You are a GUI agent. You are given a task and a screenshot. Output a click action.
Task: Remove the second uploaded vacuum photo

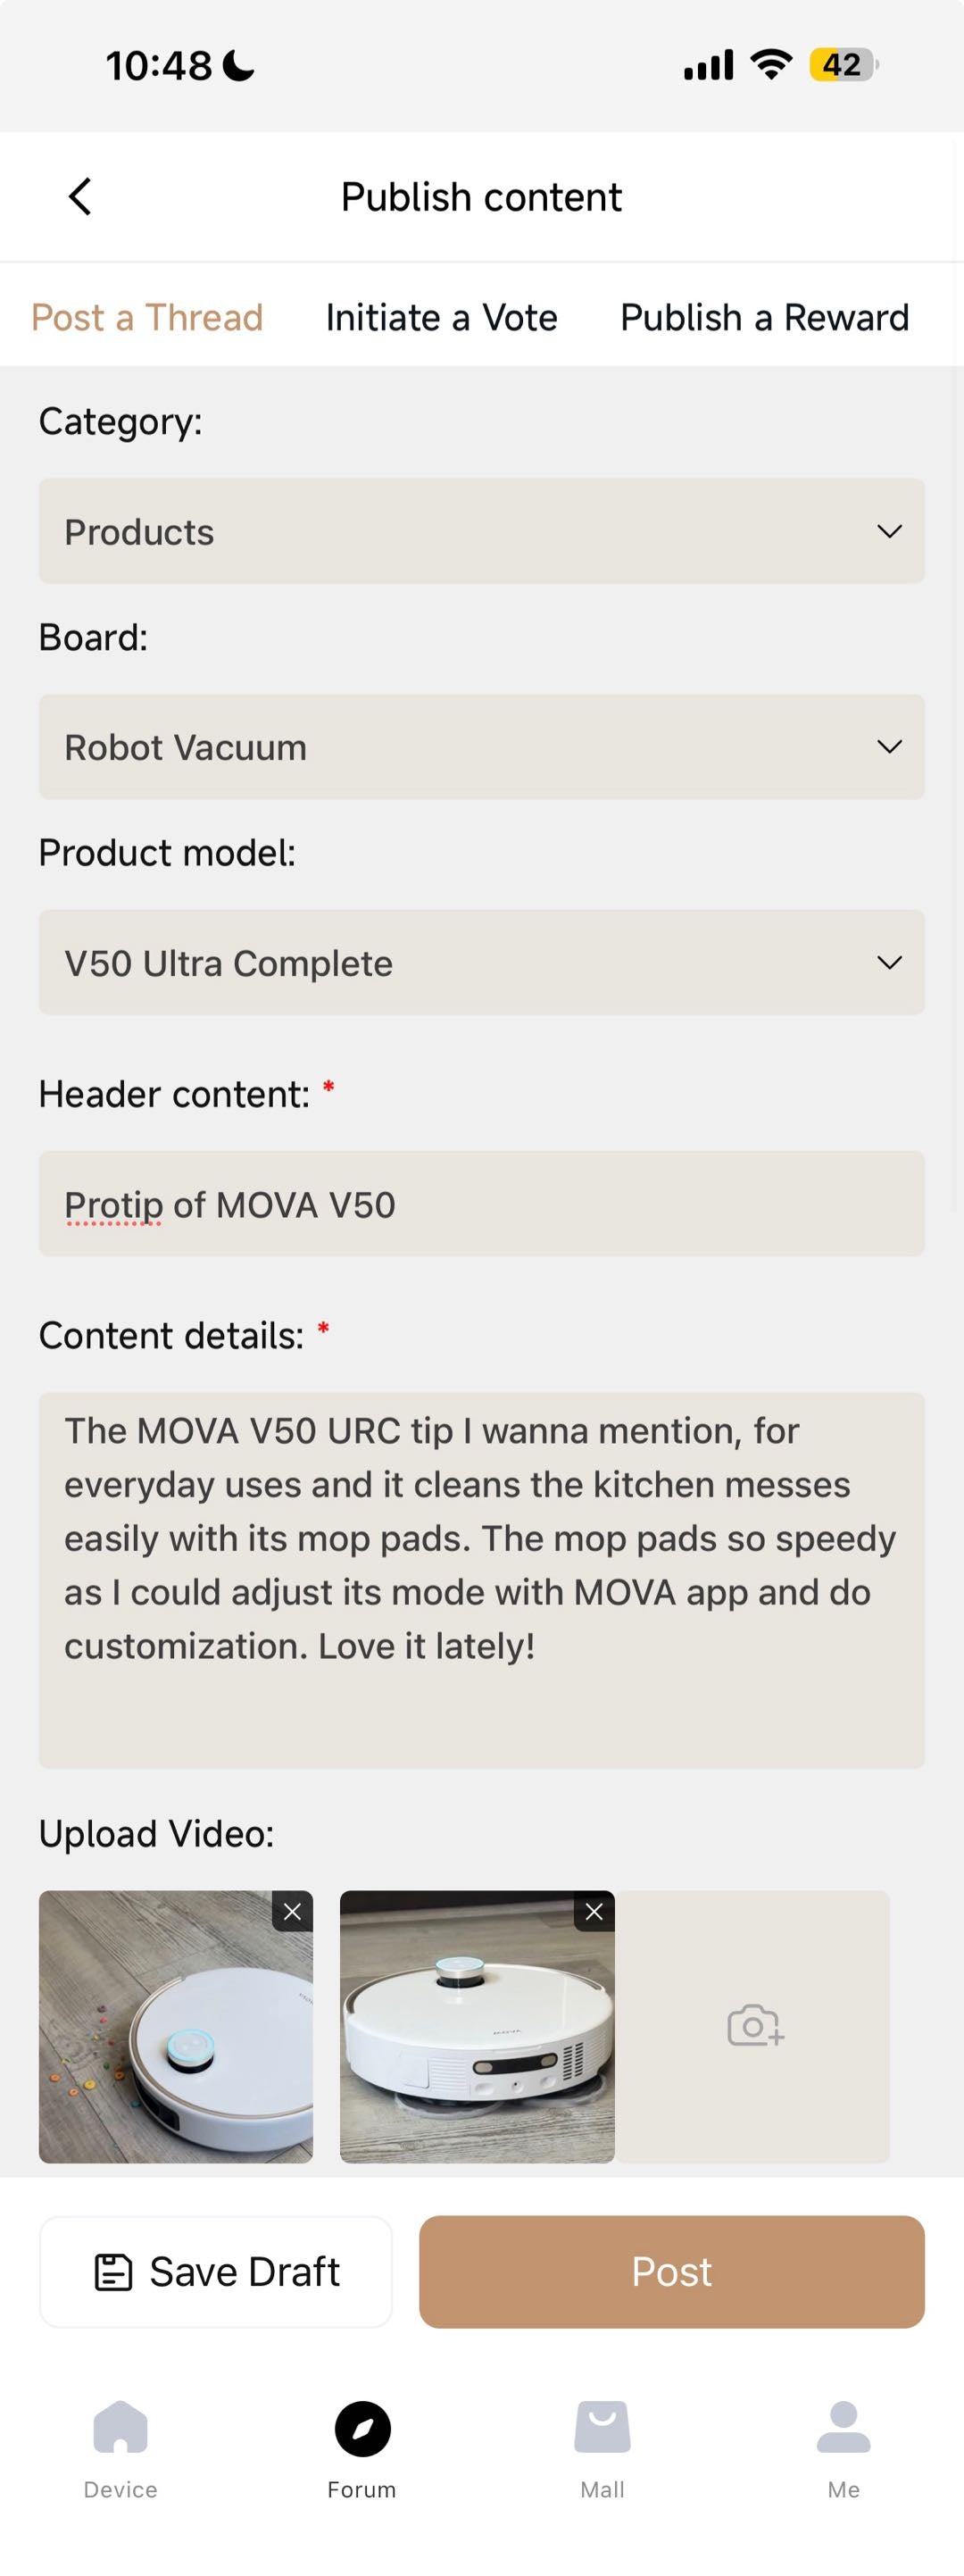point(594,1911)
